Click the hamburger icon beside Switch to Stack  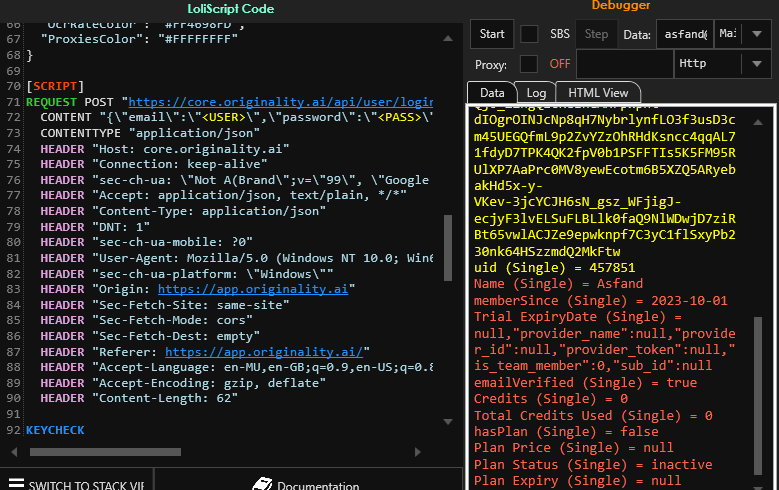pyautogui.click(x=16, y=484)
